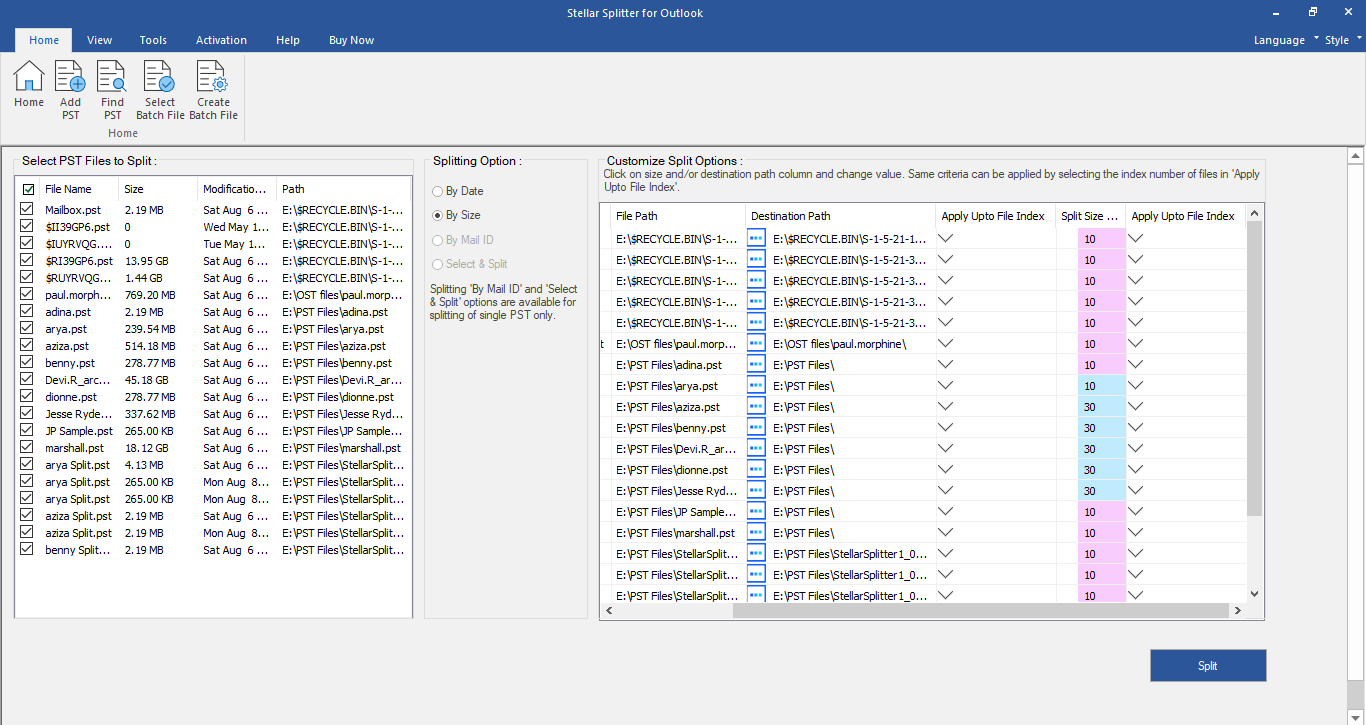Click the Add PST icon
The height and width of the screenshot is (725, 1366).
(x=70, y=90)
